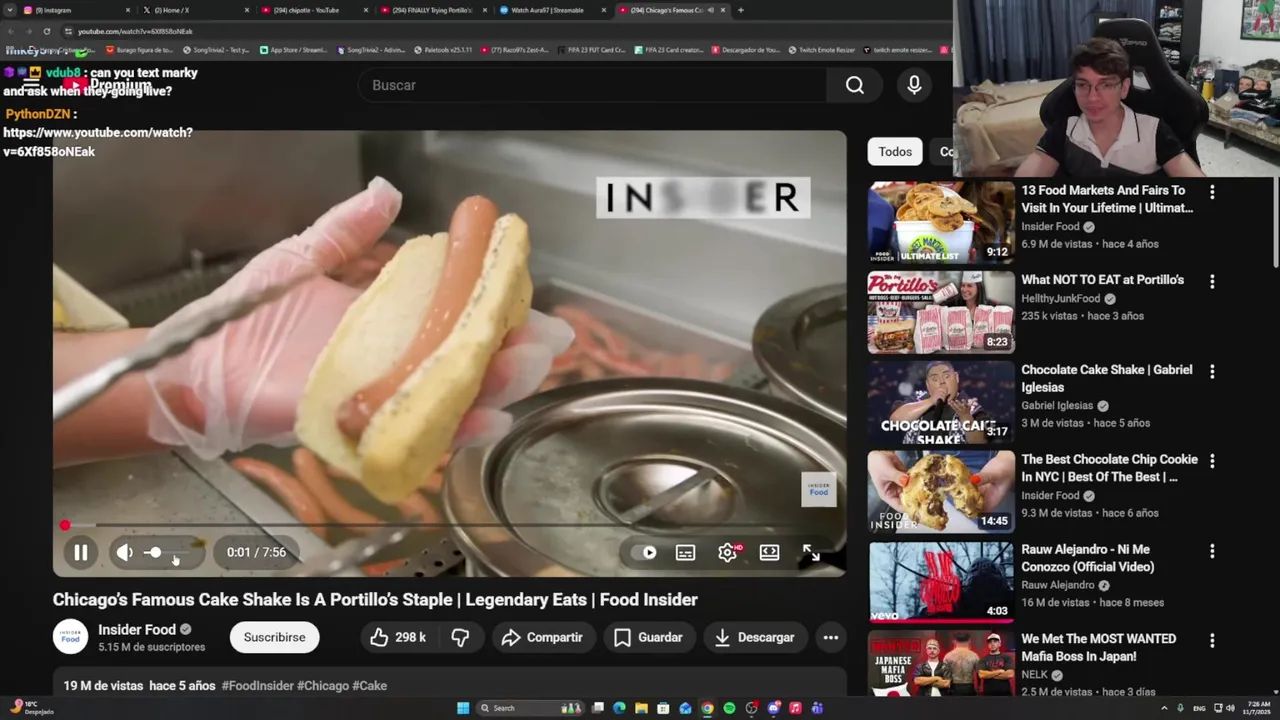Open File Explorer from taskbar

pyautogui.click(x=641, y=708)
